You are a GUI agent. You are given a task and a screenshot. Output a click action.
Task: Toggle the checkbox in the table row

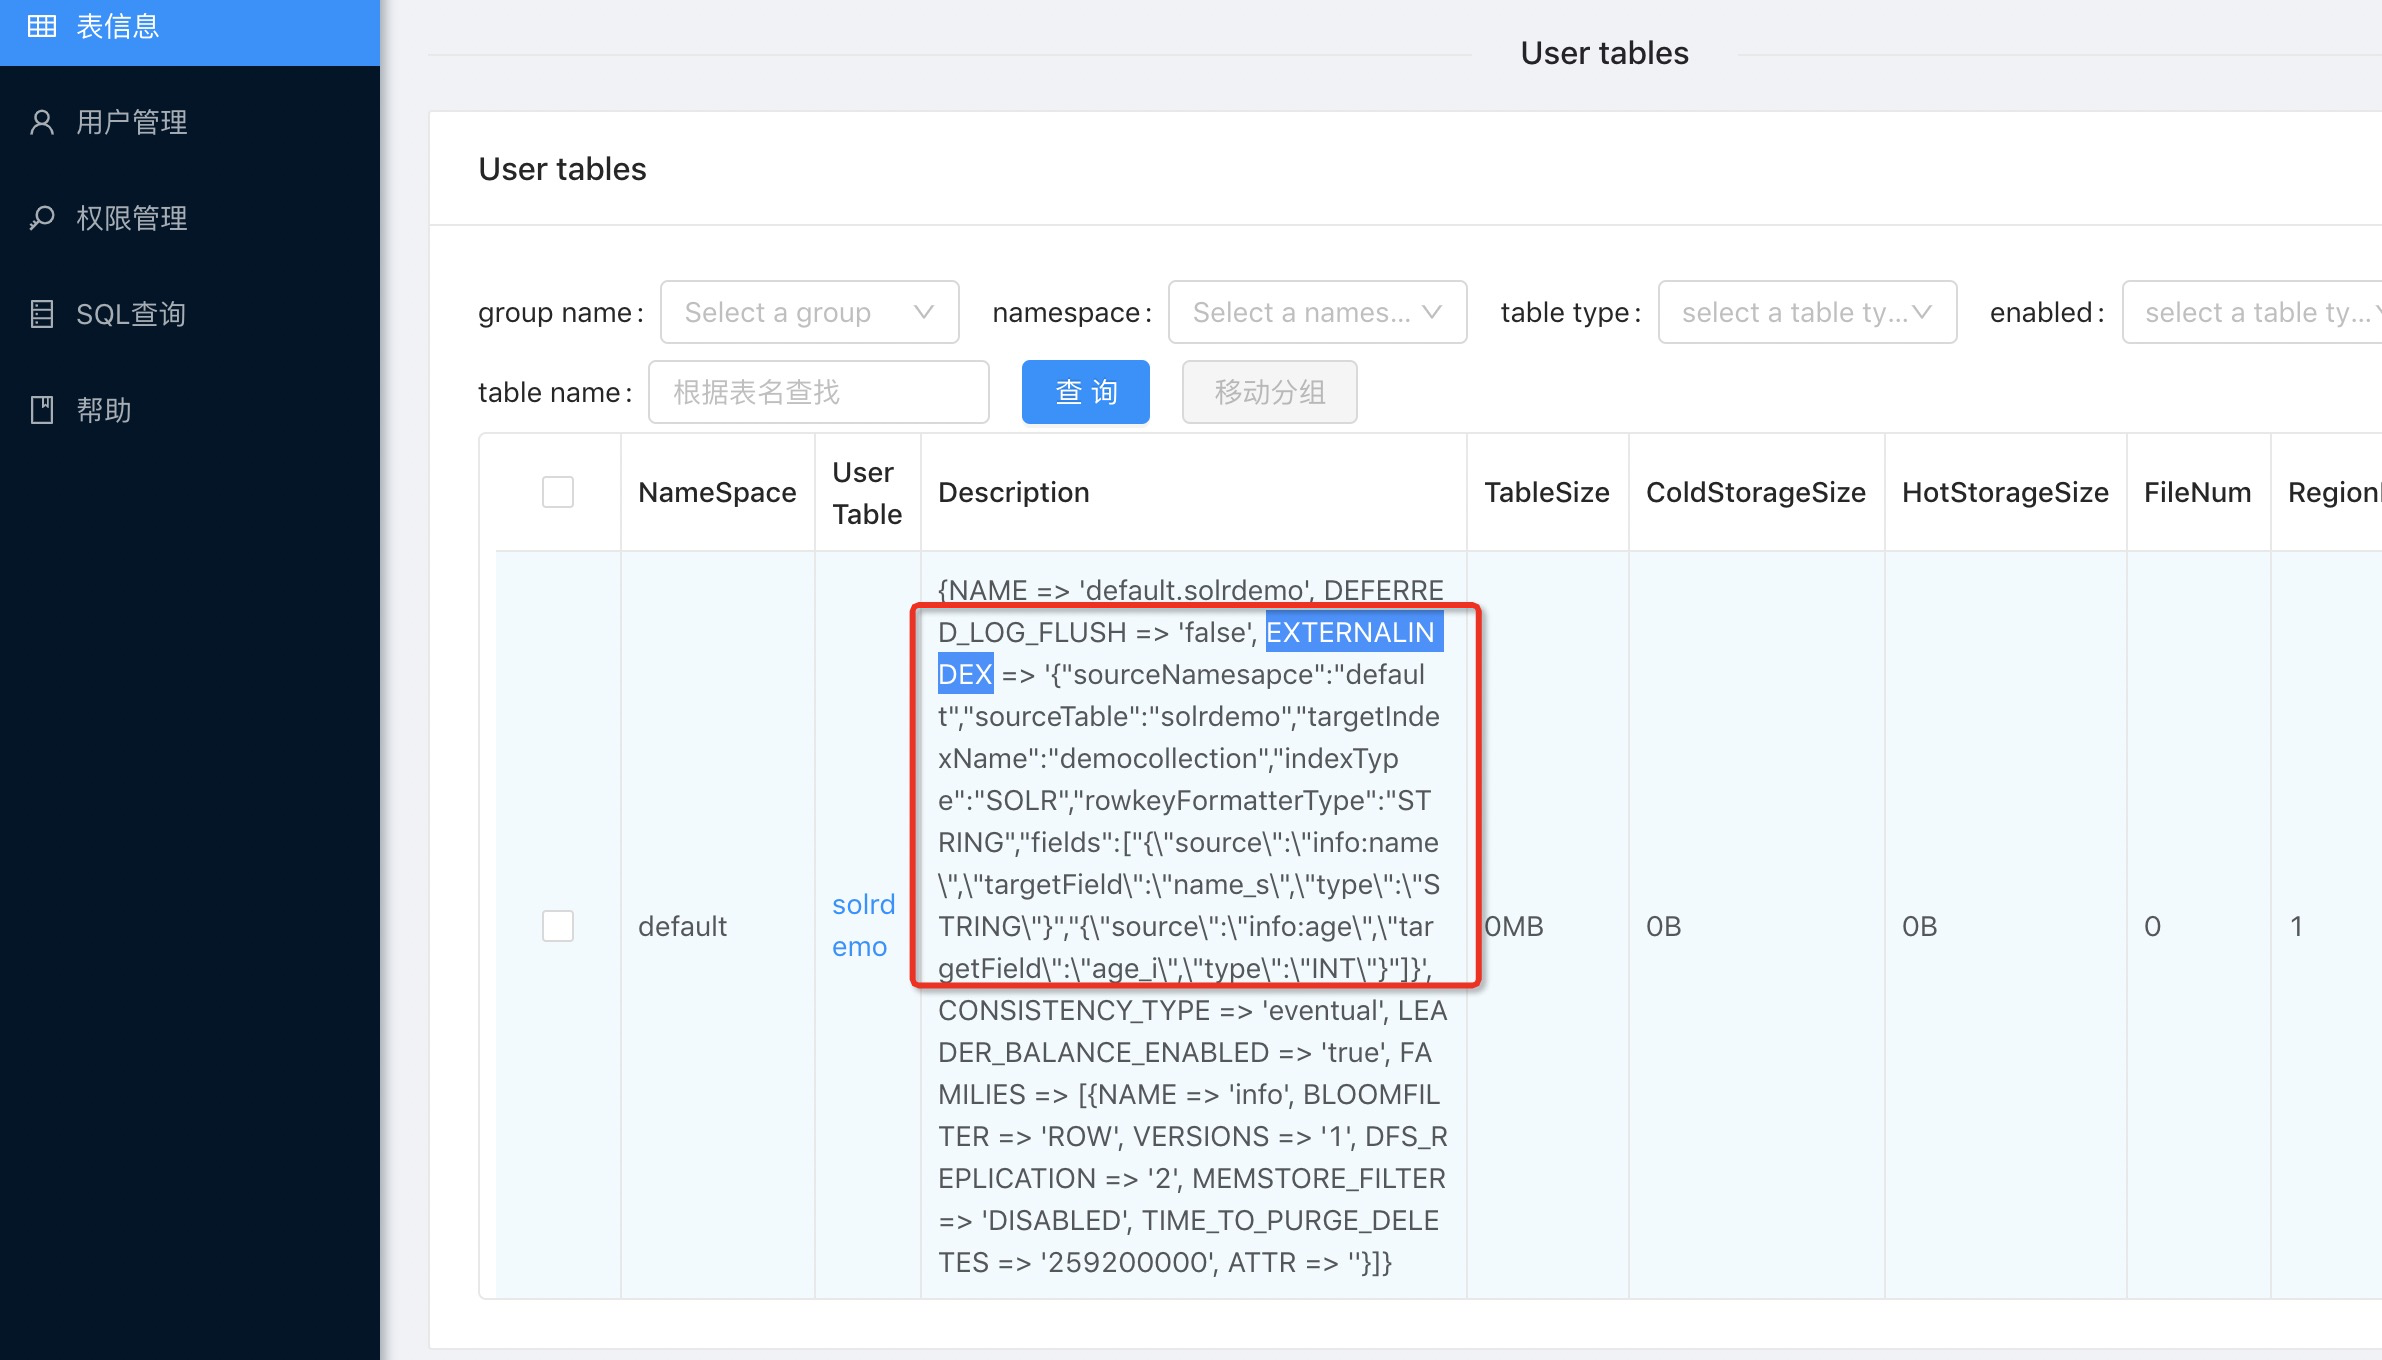click(558, 925)
